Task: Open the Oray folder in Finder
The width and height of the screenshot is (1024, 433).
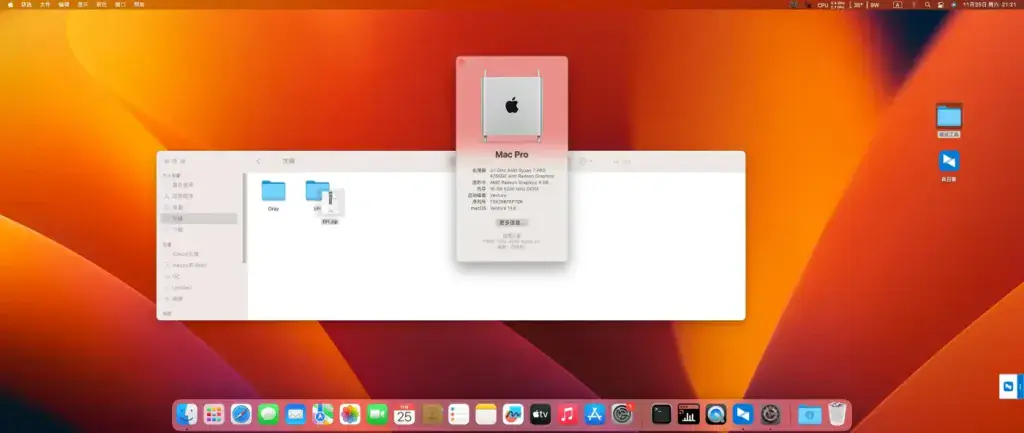Action: coord(274,191)
